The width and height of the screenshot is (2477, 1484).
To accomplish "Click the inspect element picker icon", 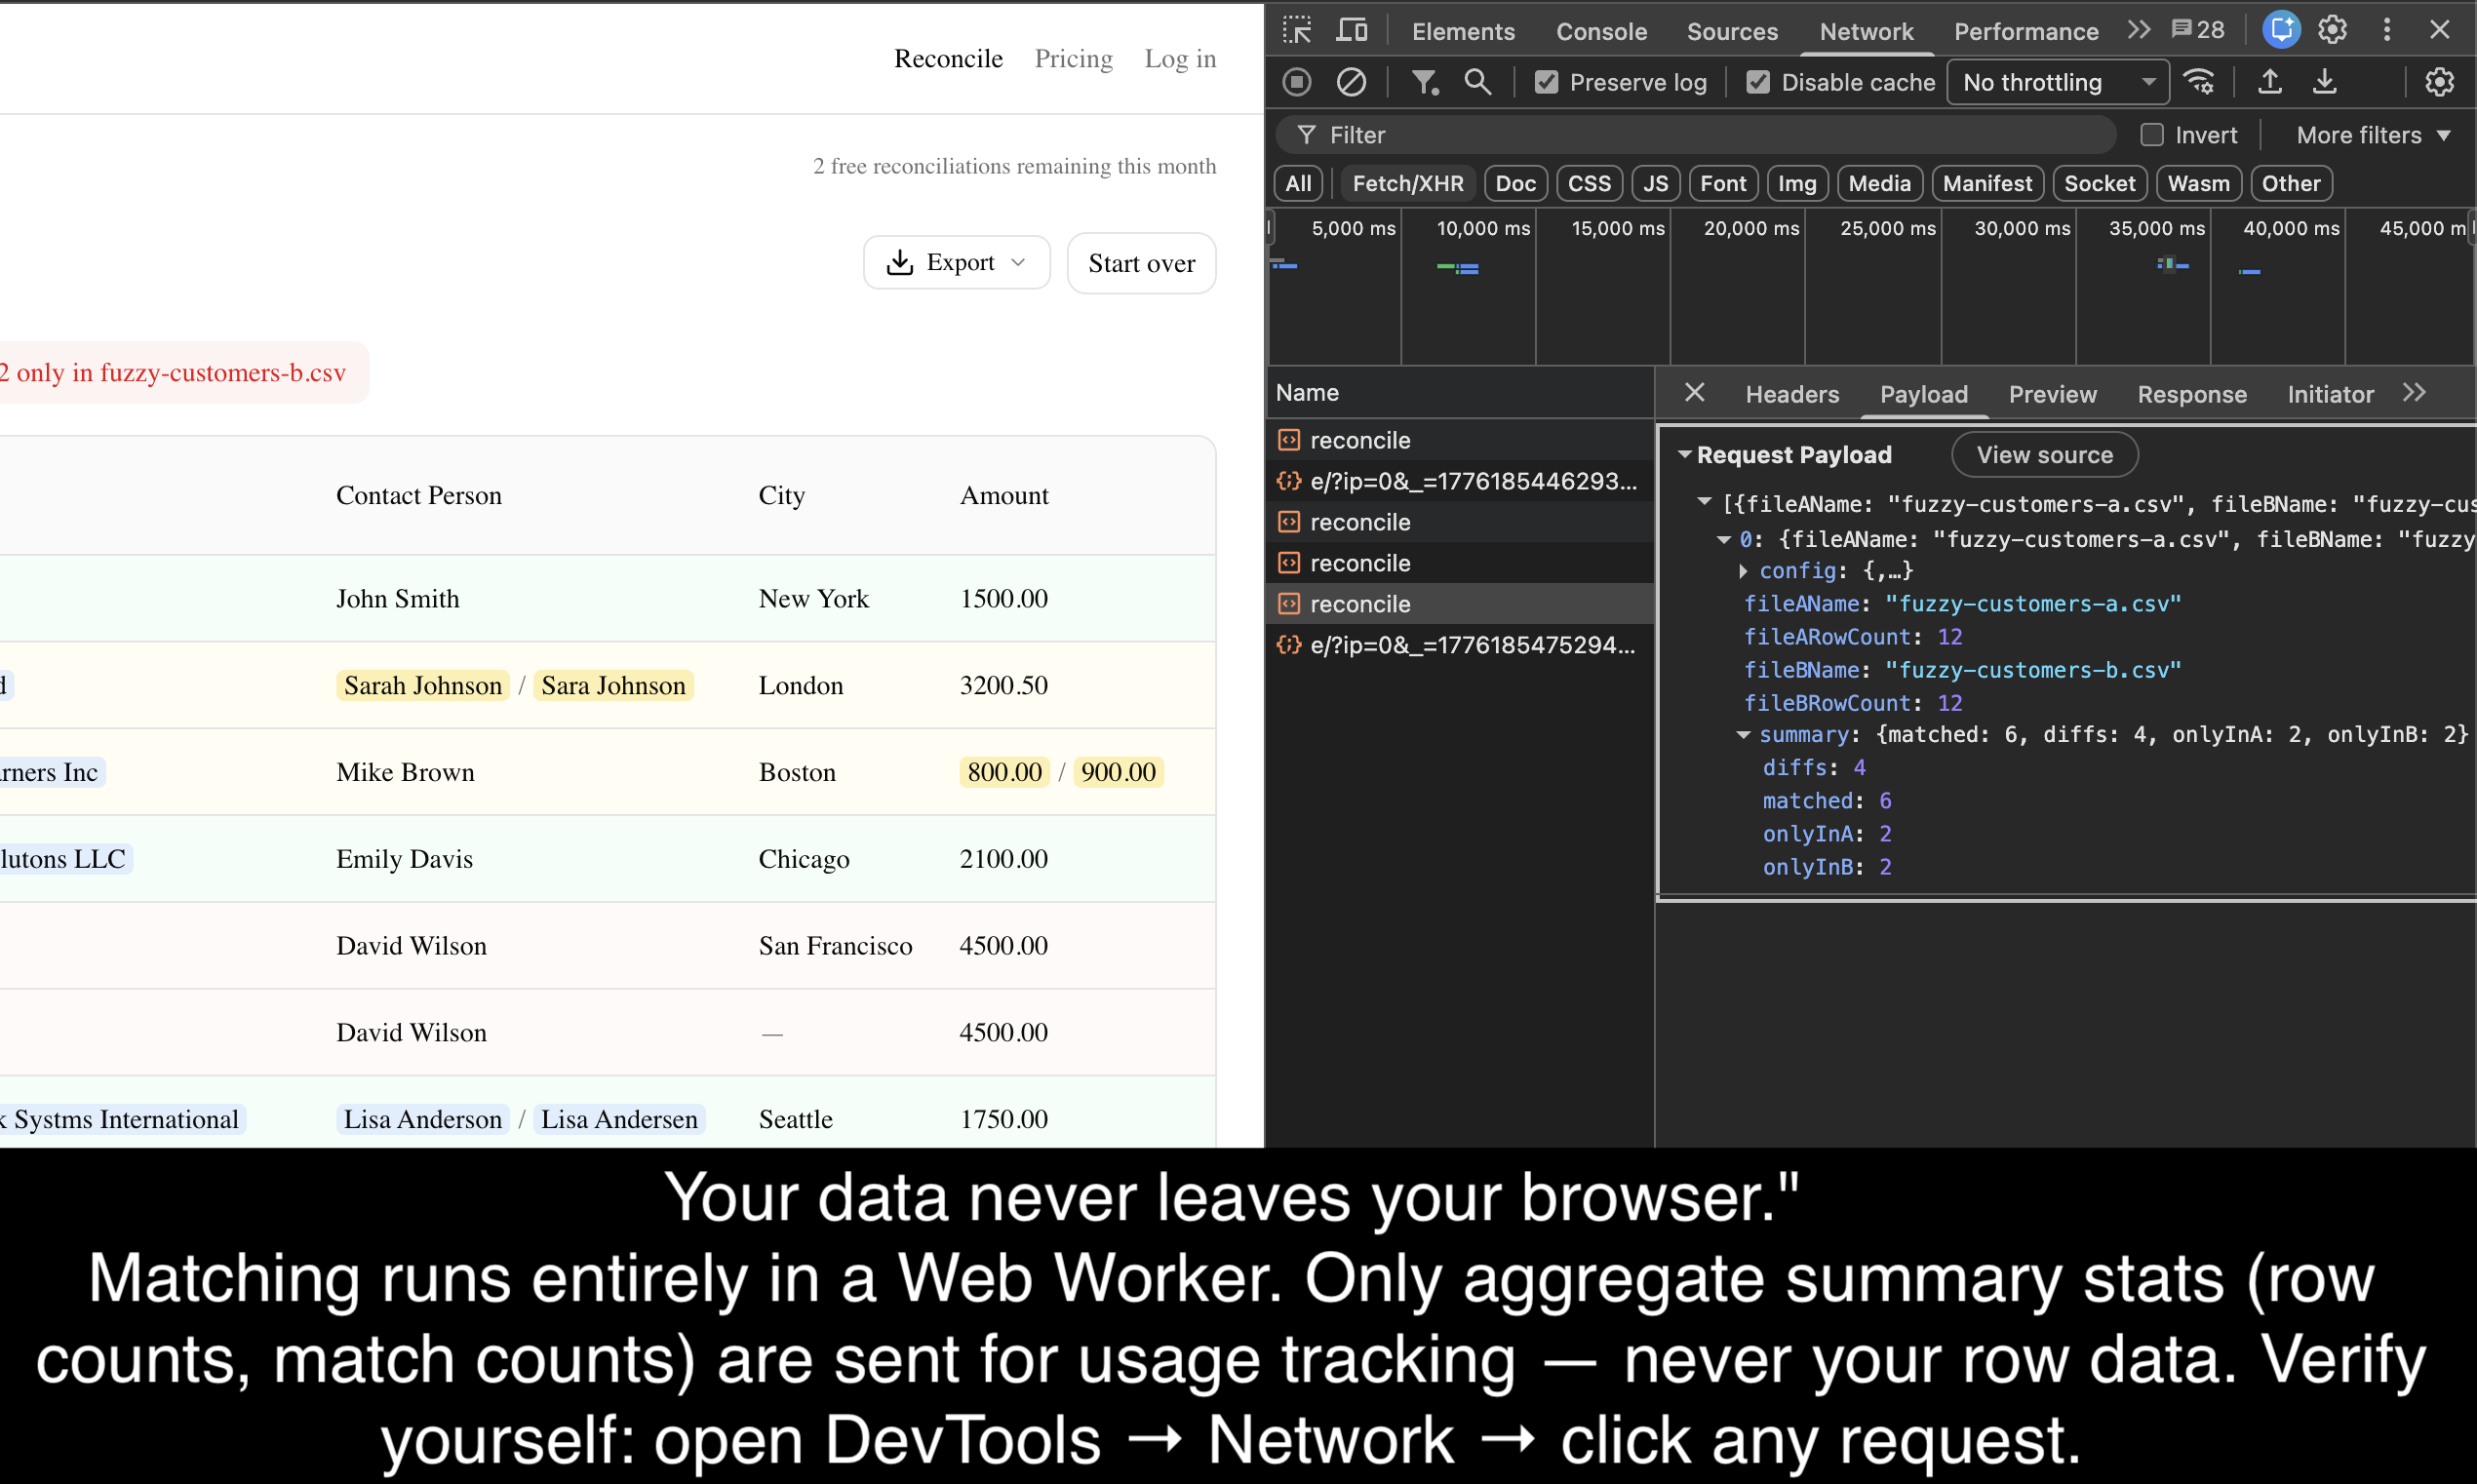I will 1297,30.
